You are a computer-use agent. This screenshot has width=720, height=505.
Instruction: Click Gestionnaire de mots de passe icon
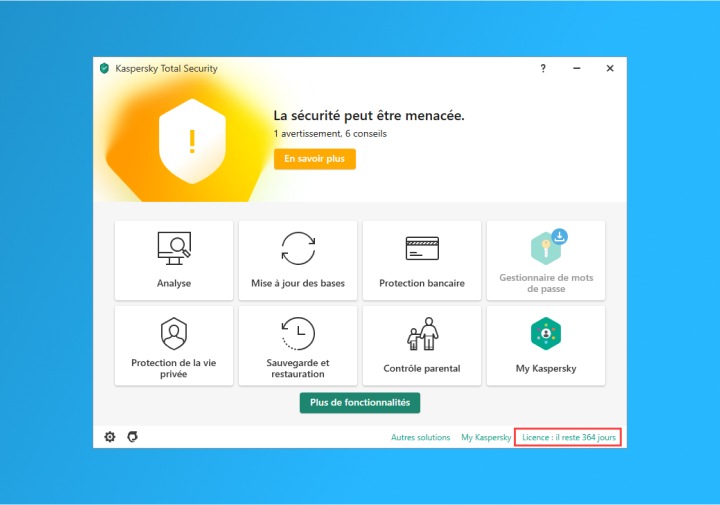coord(546,246)
